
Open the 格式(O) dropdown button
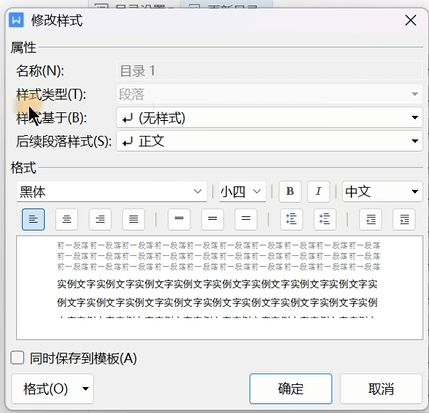pos(52,389)
